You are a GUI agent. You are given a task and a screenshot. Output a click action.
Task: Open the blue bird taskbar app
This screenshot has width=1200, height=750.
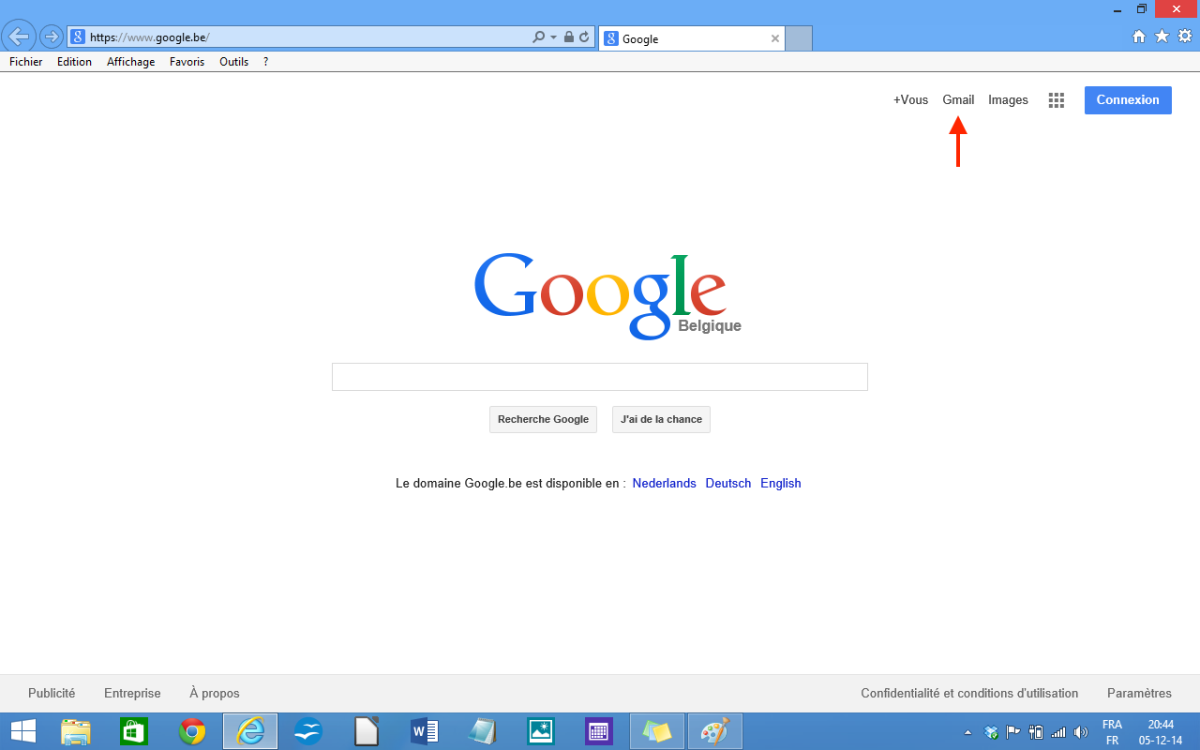click(x=308, y=732)
